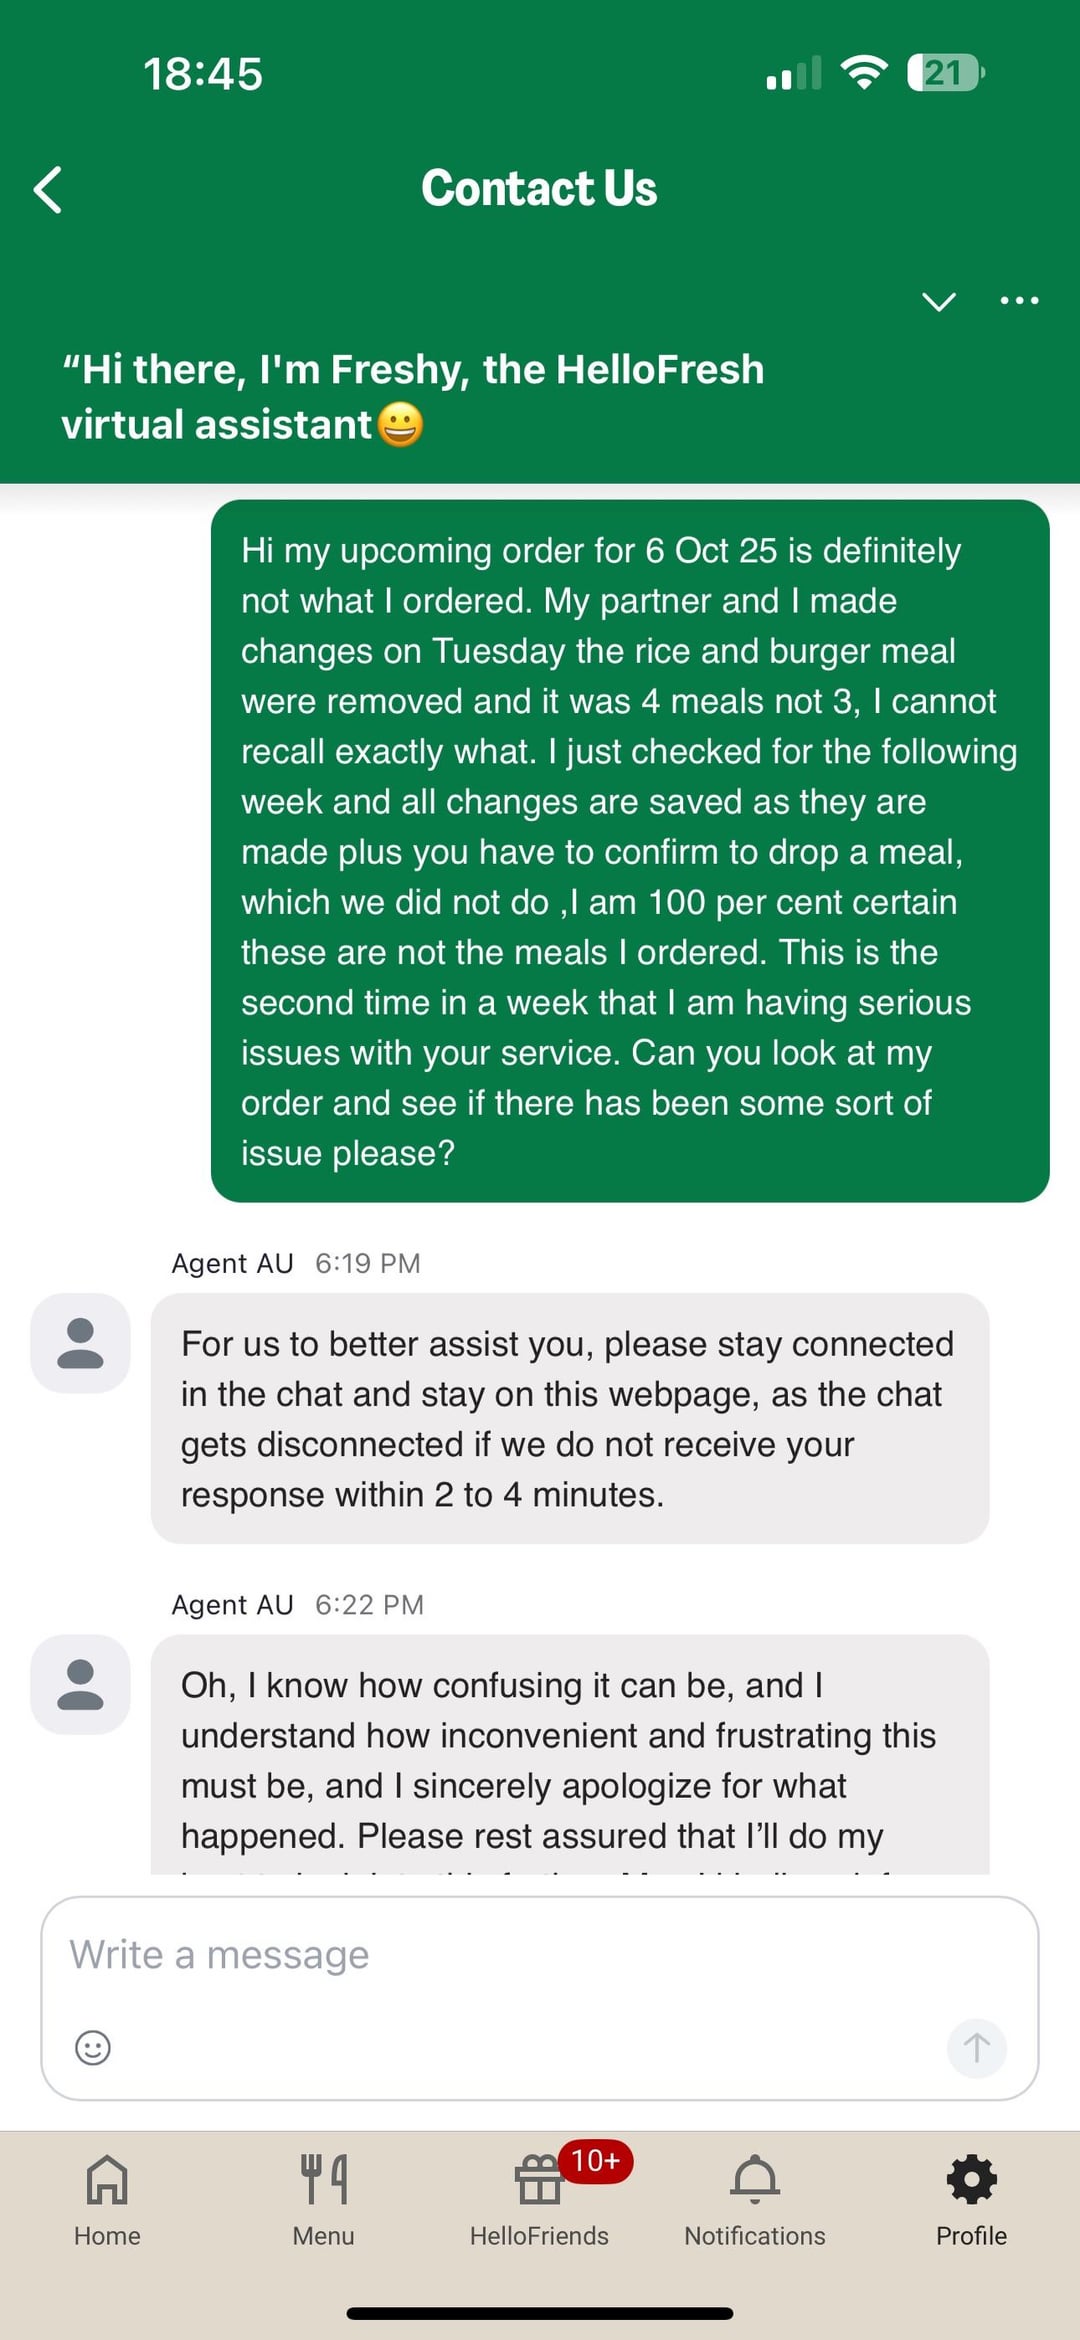The width and height of the screenshot is (1080, 2340).
Task: Tap the back arrow in header
Action: [48, 190]
